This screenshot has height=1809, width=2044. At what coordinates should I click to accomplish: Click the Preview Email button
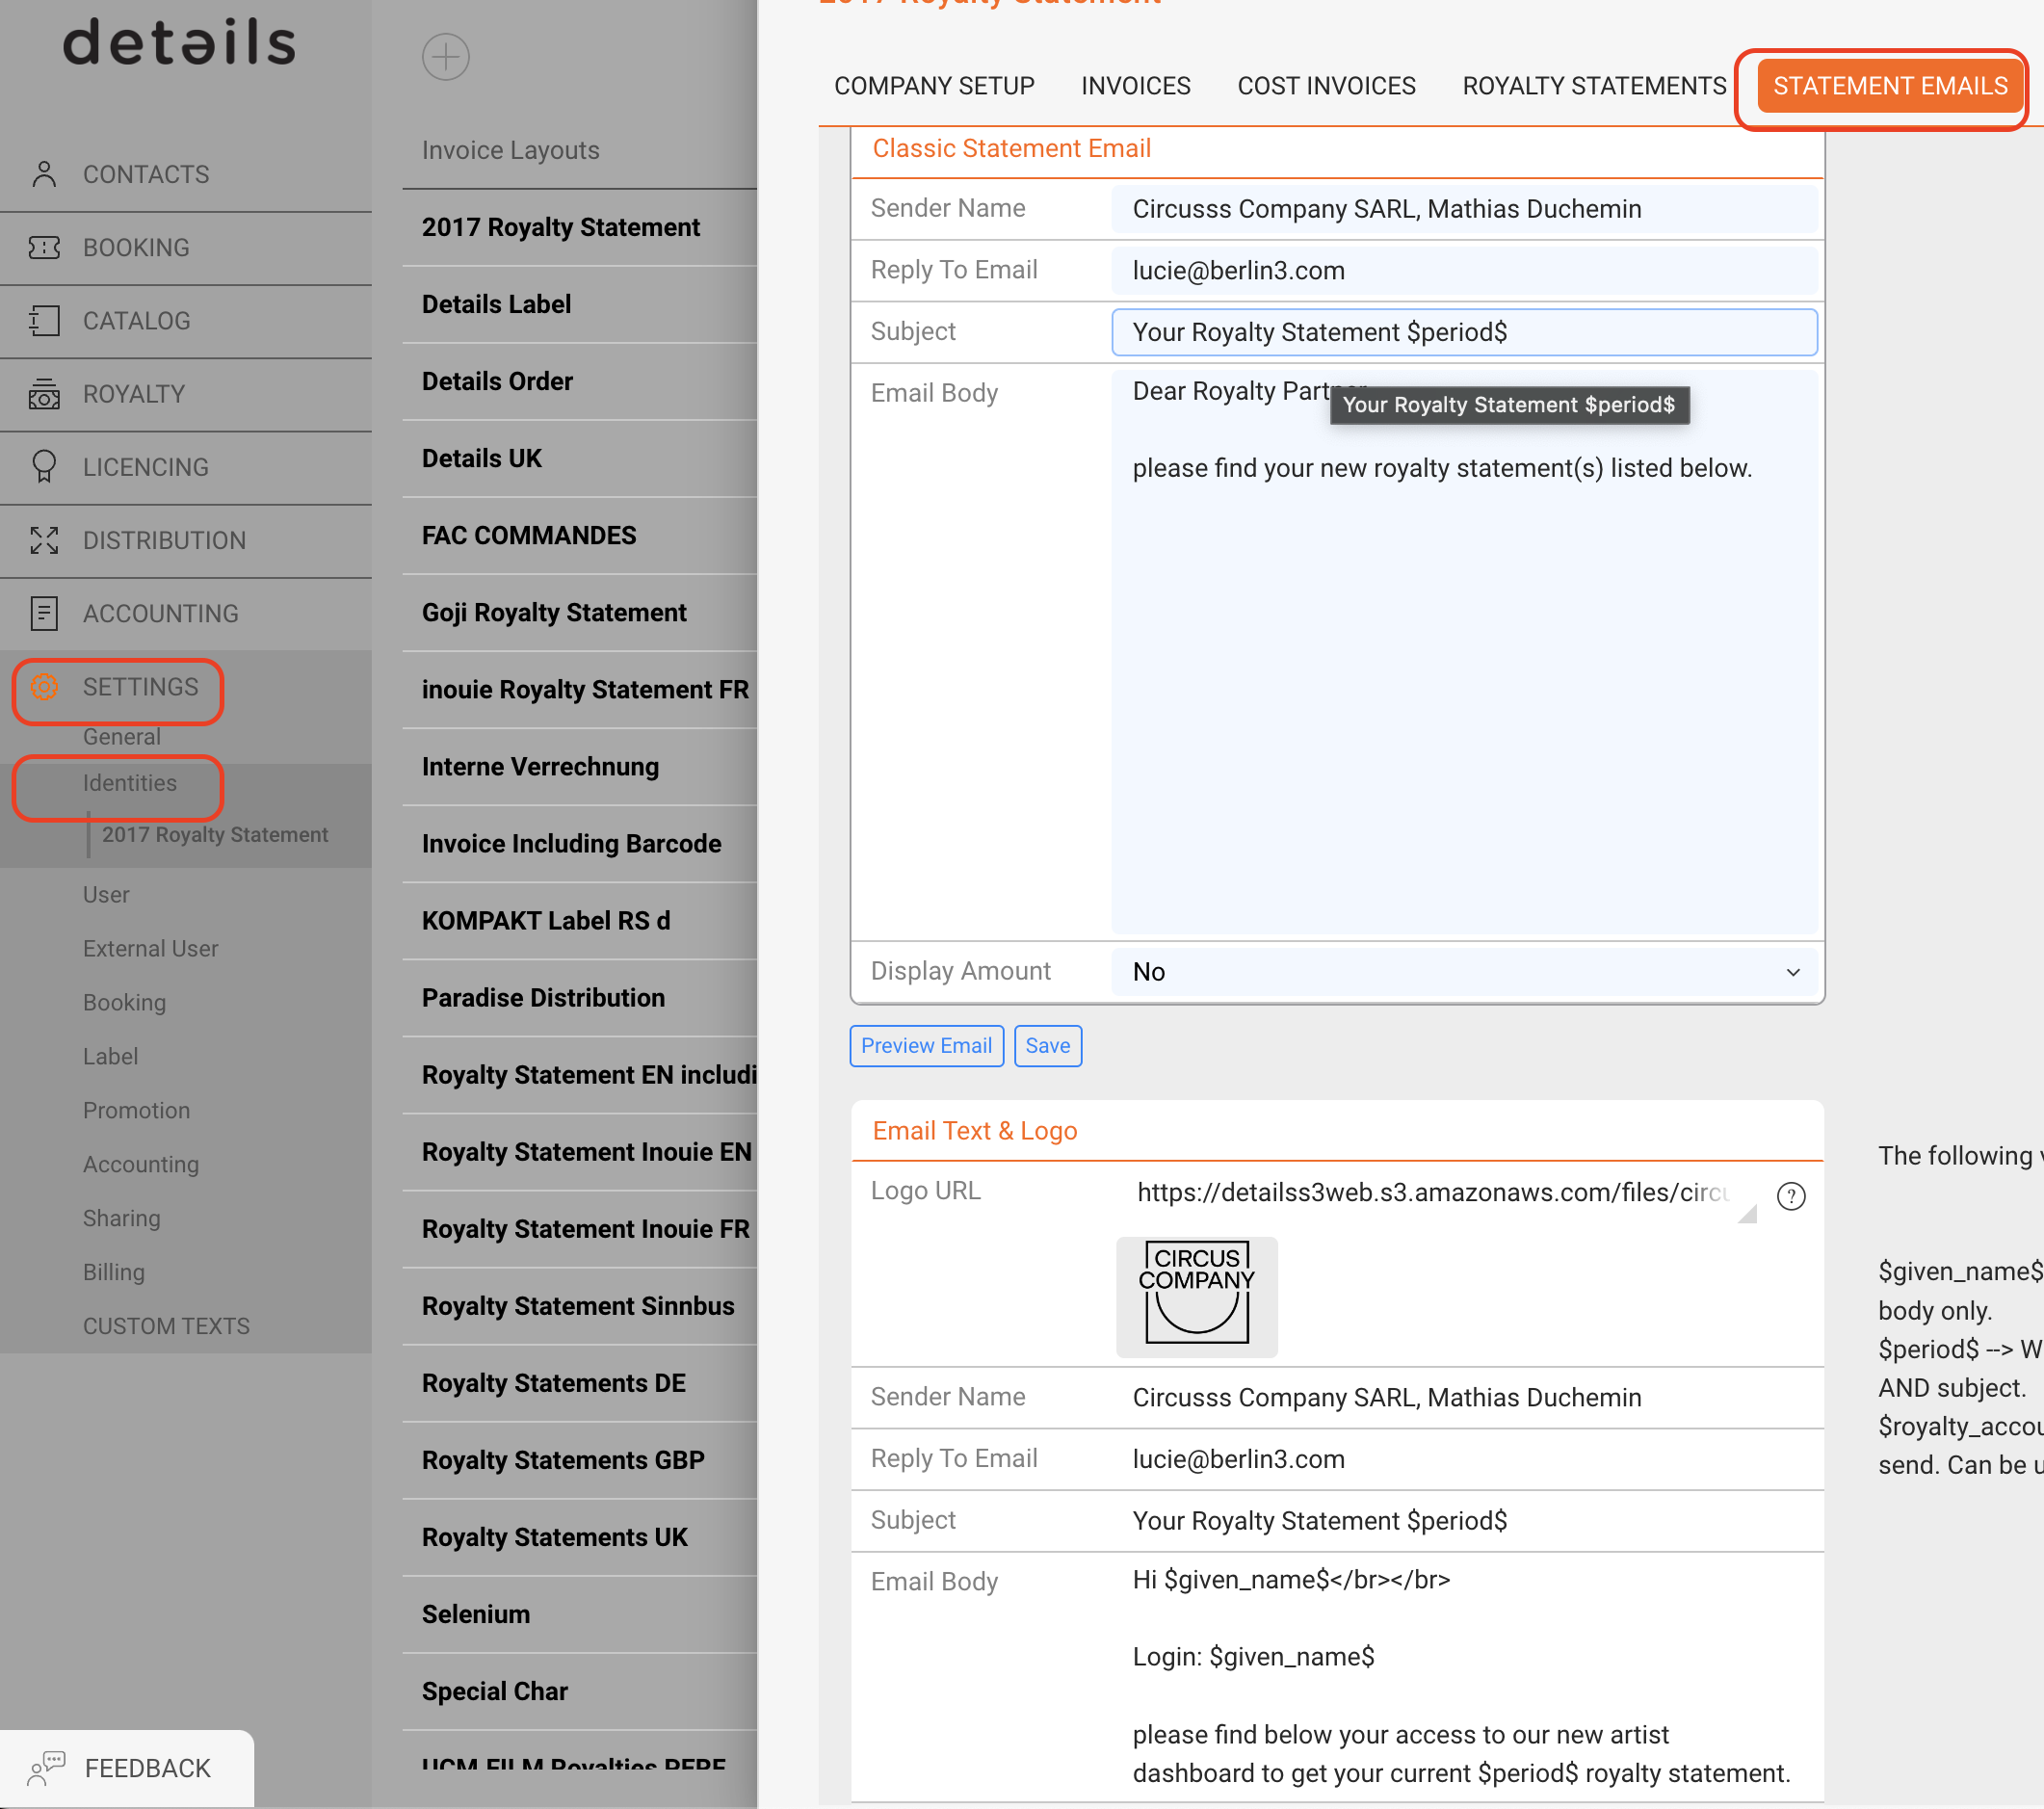coord(926,1046)
